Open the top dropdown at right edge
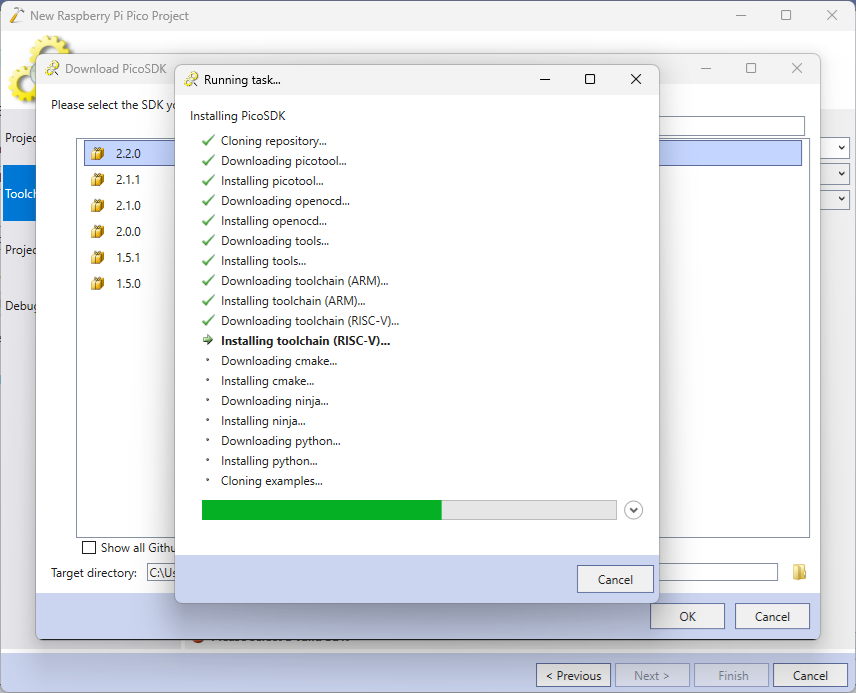The image size is (856, 693). tap(842, 148)
